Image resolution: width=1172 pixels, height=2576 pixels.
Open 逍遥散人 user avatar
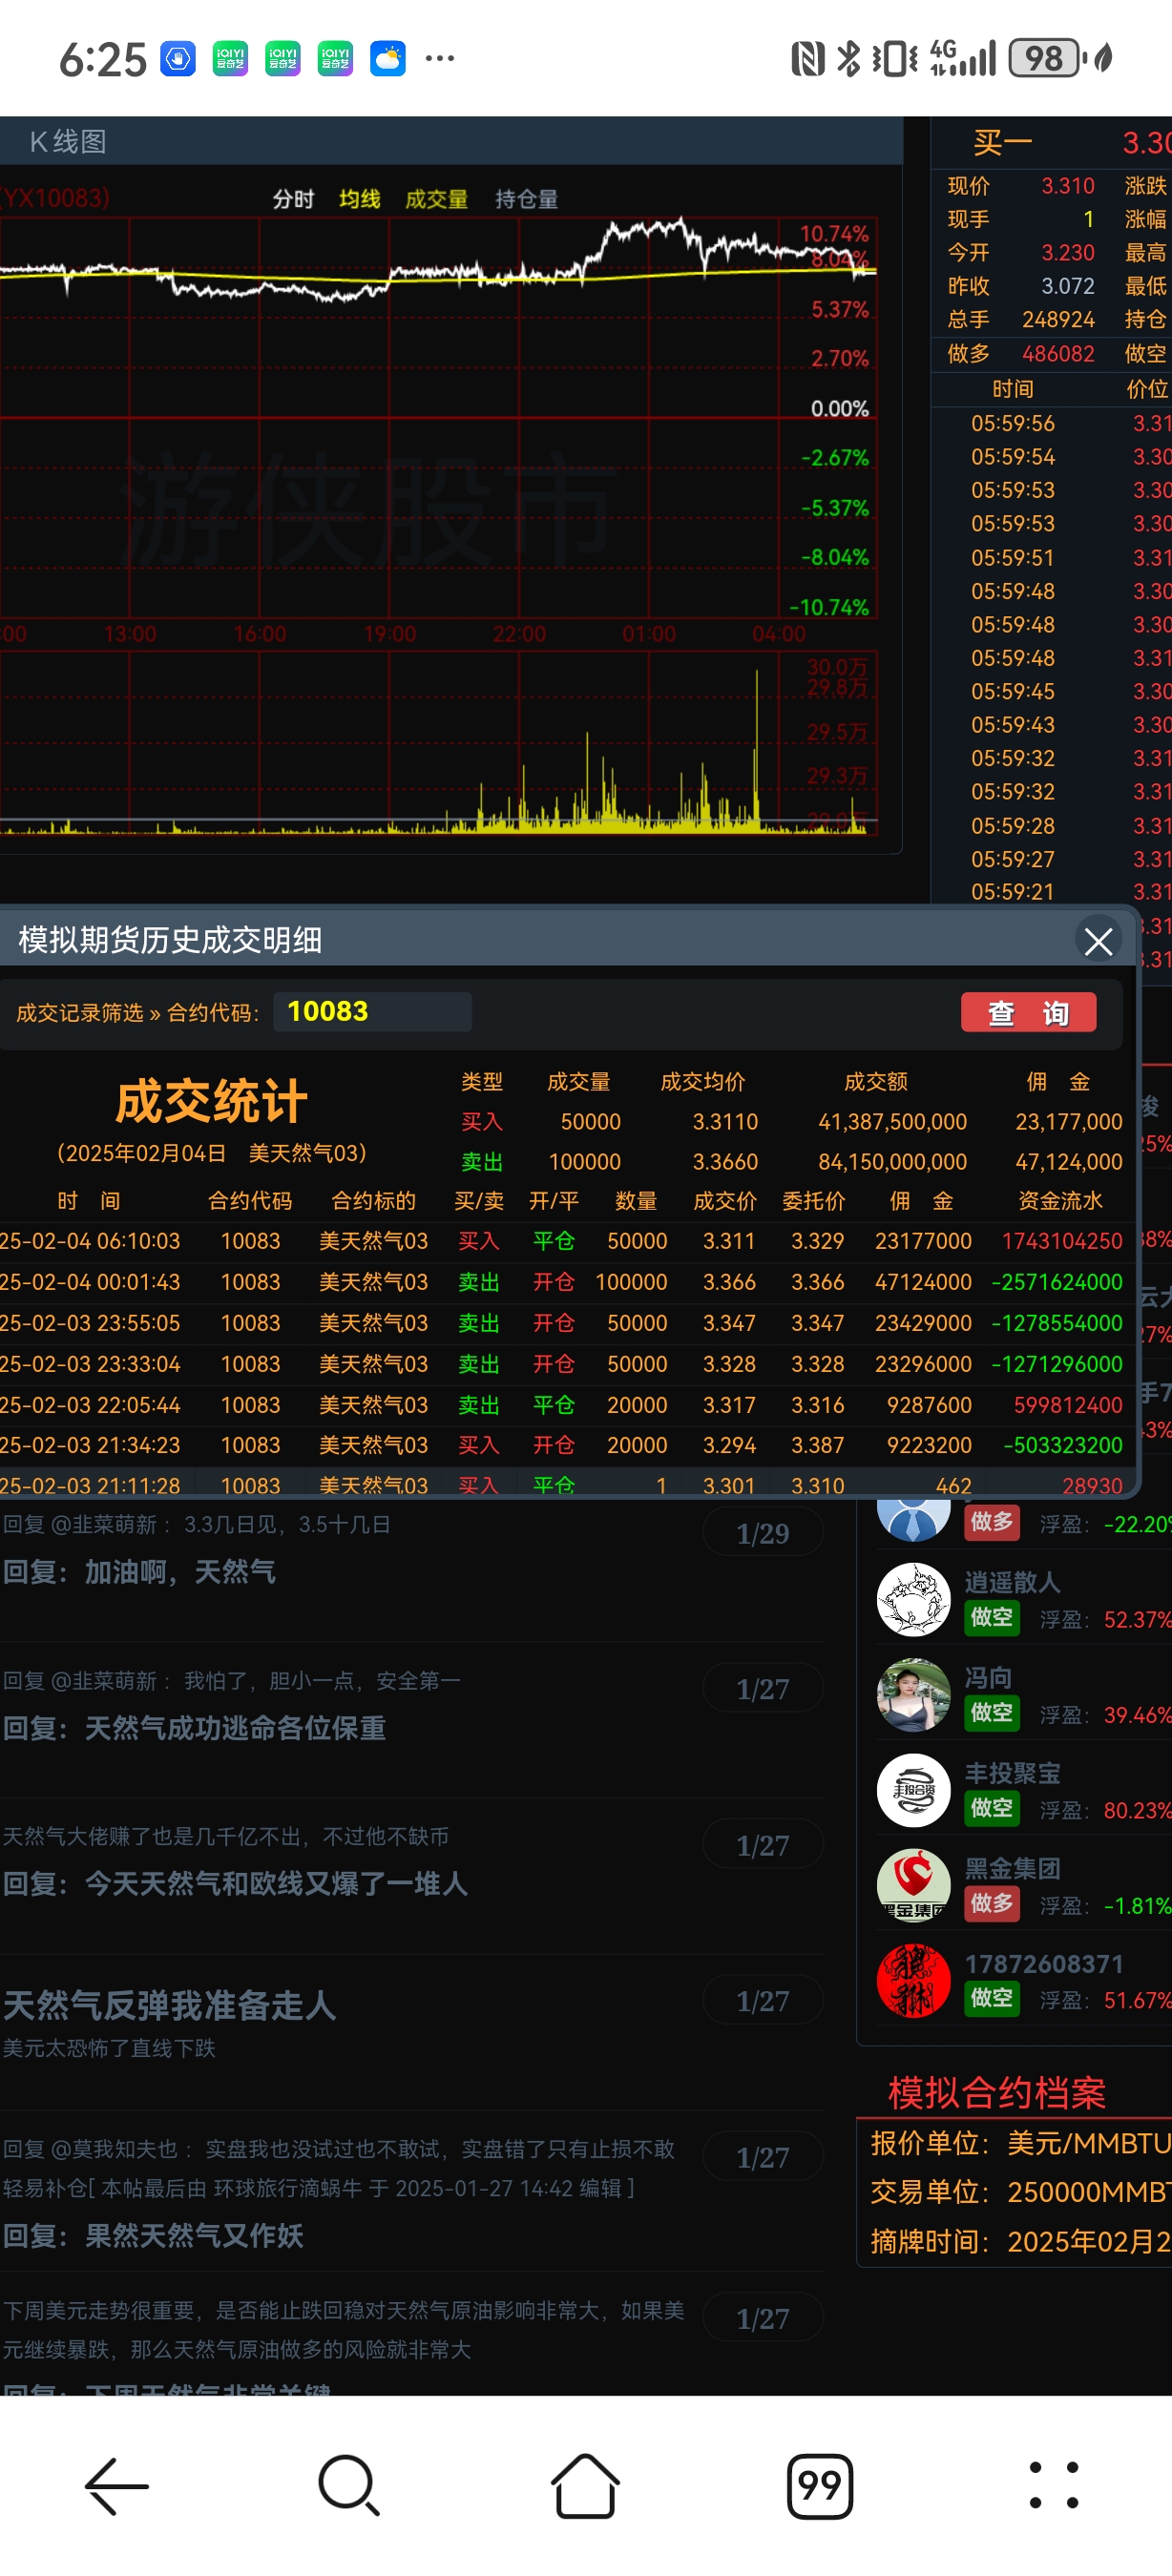coord(913,1599)
